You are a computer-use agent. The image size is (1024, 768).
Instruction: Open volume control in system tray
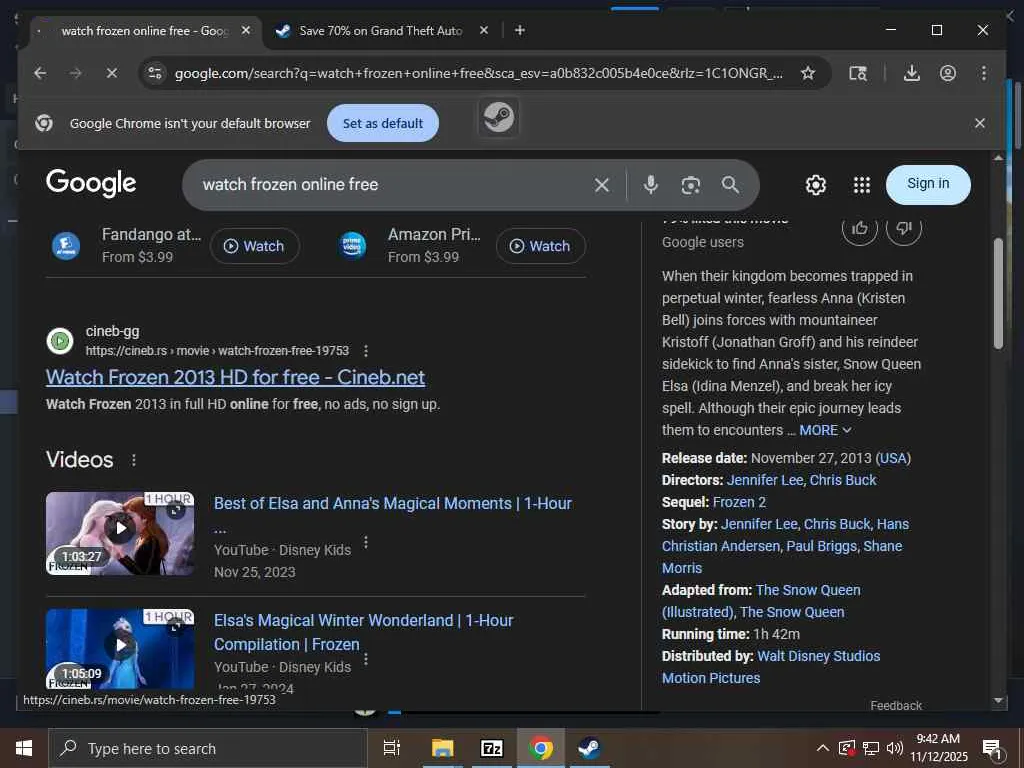click(895, 748)
